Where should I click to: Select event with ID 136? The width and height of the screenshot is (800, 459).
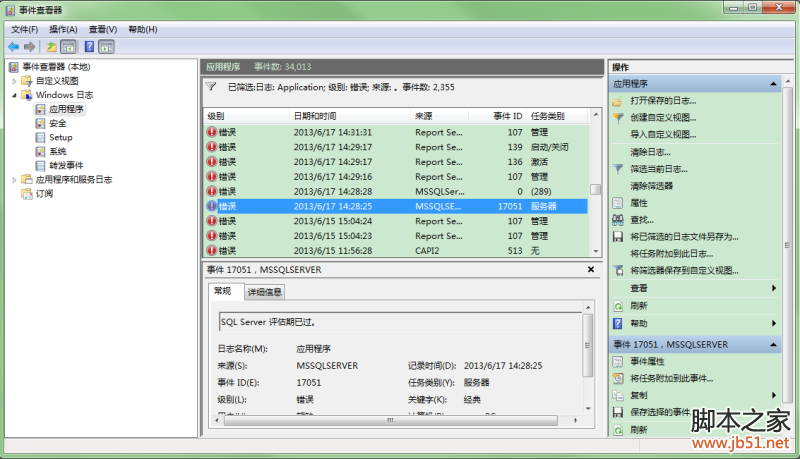tap(396, 162)
